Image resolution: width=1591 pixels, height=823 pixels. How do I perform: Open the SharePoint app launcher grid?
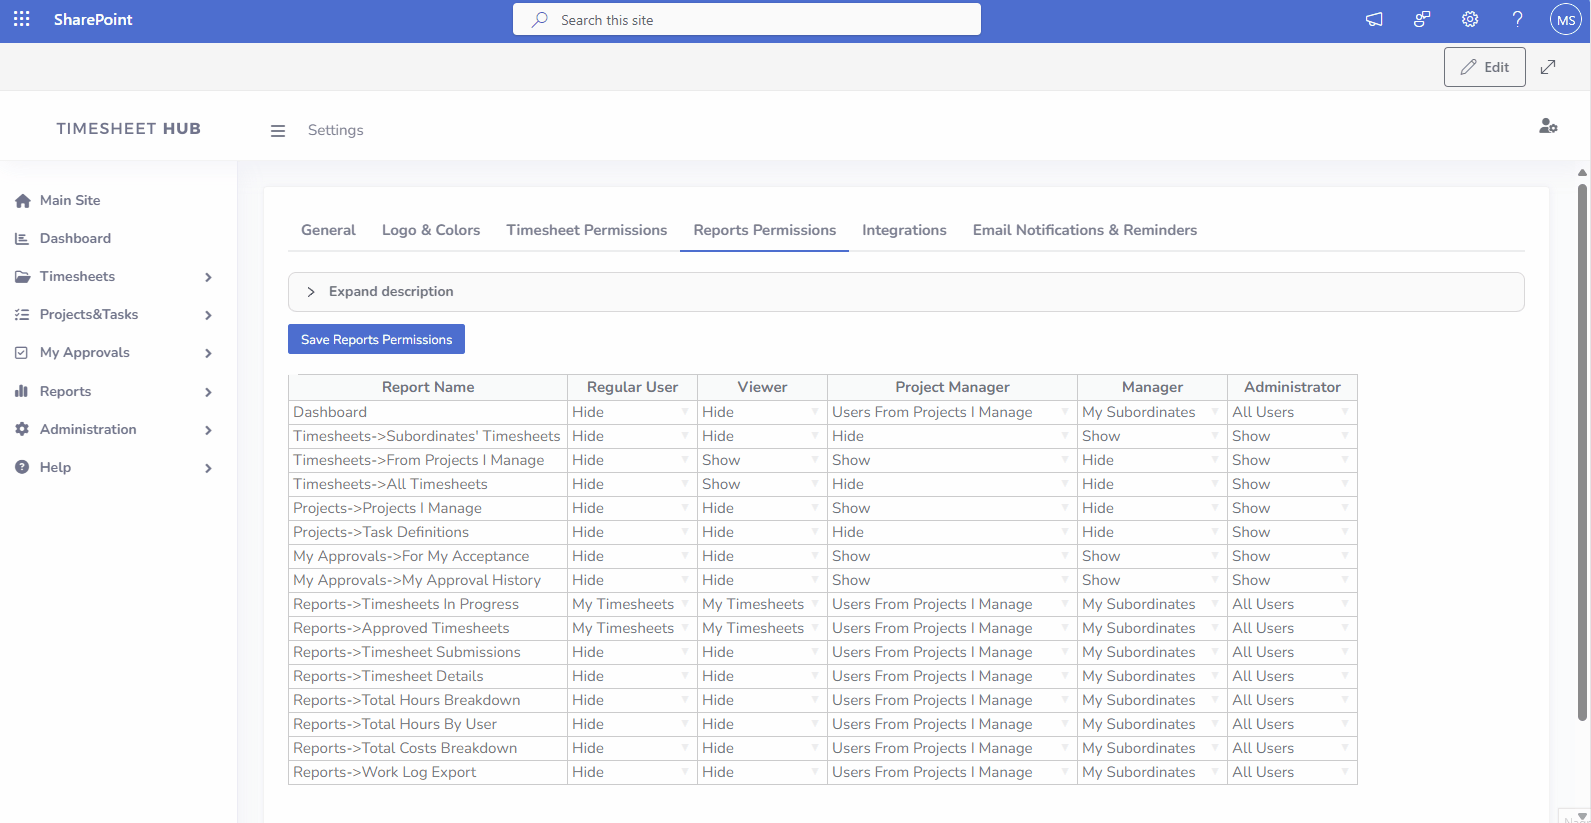pos(21,19)
